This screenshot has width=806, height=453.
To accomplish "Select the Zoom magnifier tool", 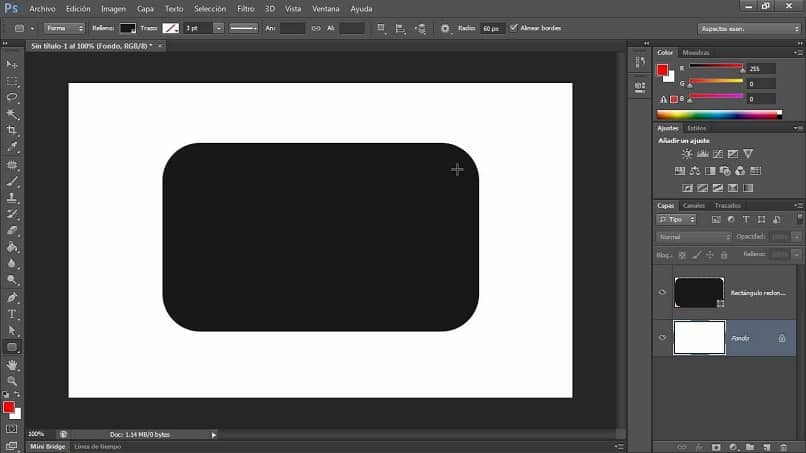I will tap(12, 381).
